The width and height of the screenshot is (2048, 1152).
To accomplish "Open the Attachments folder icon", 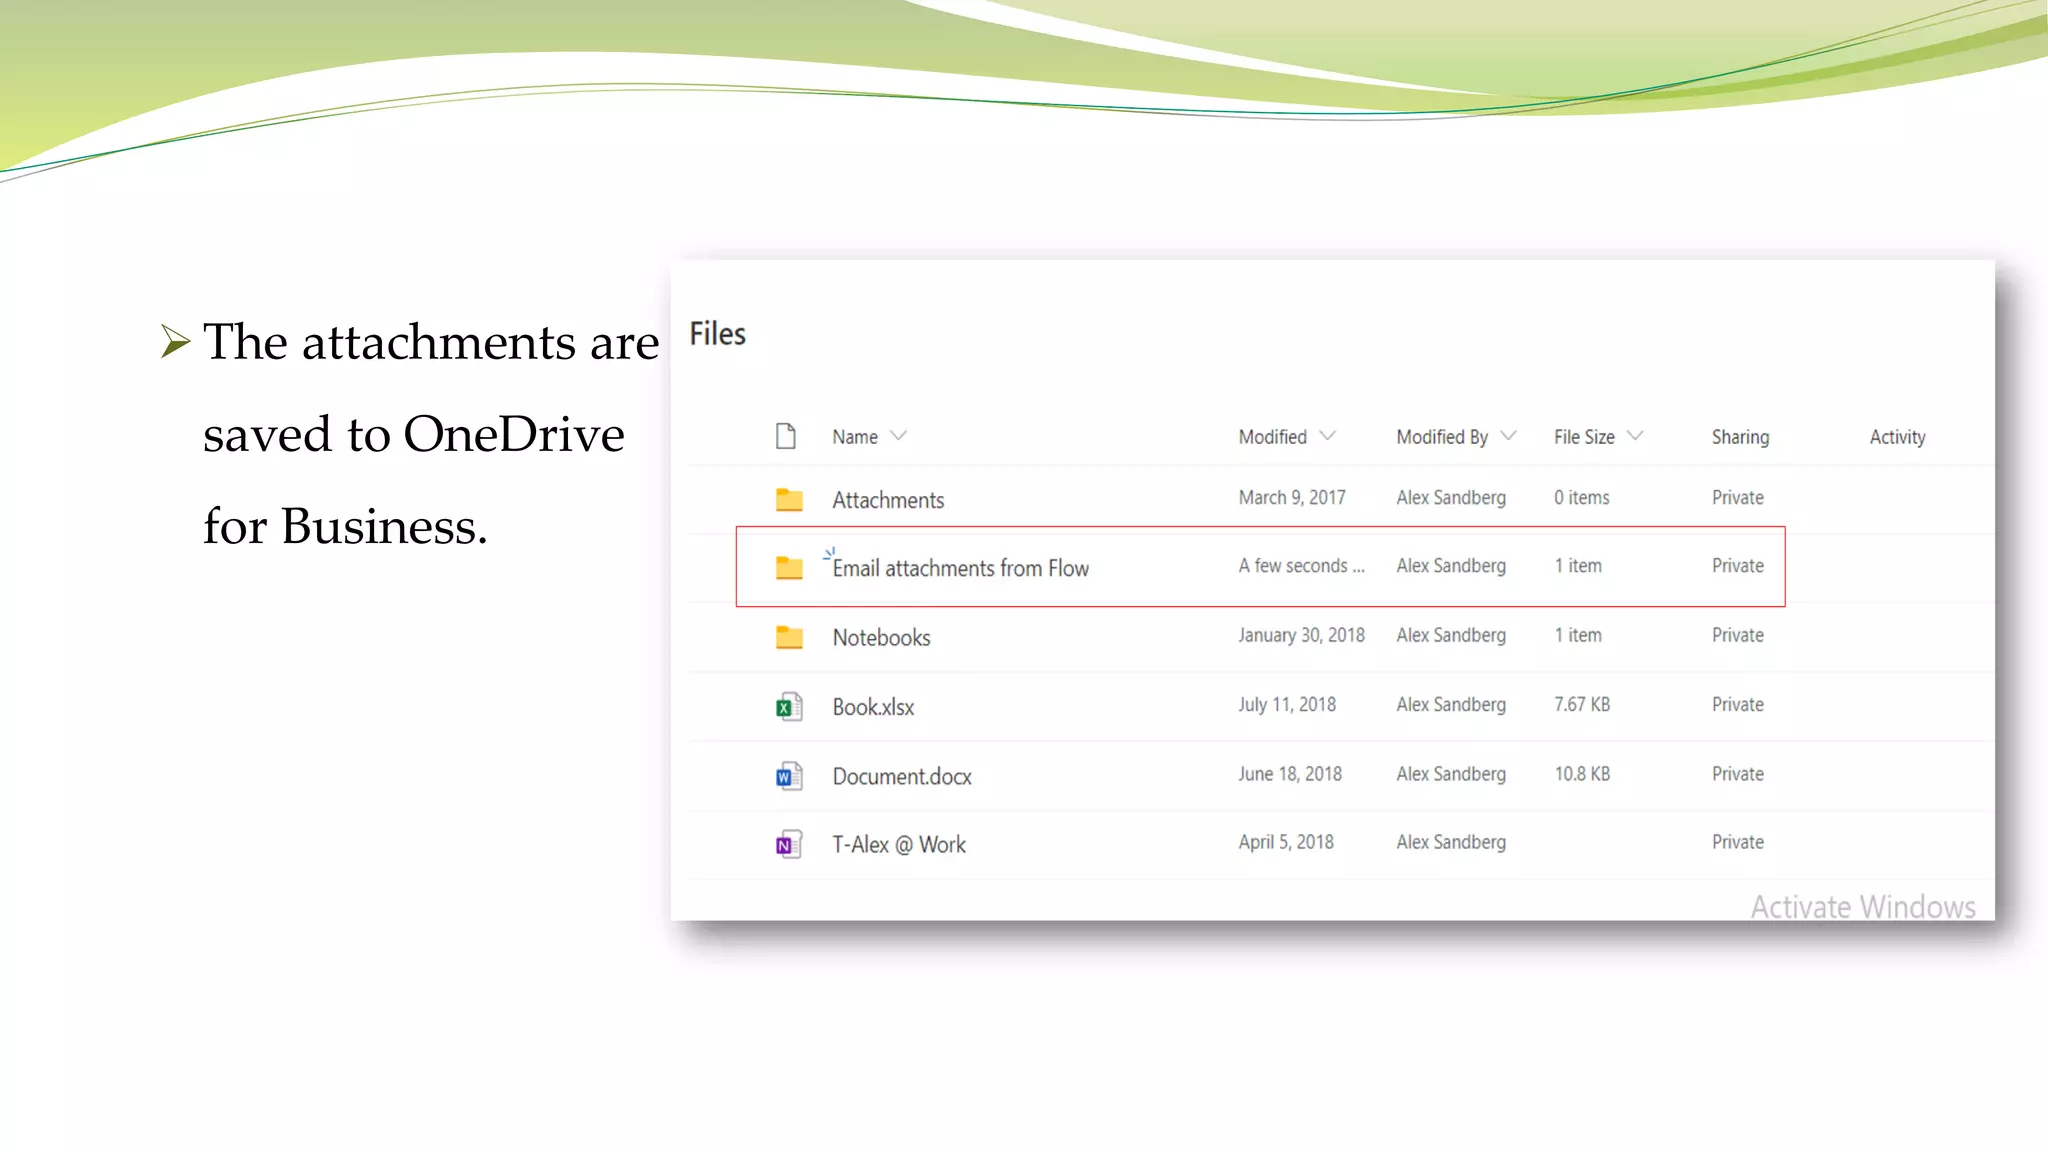I will pyautogui.click(x=789, y=499).
